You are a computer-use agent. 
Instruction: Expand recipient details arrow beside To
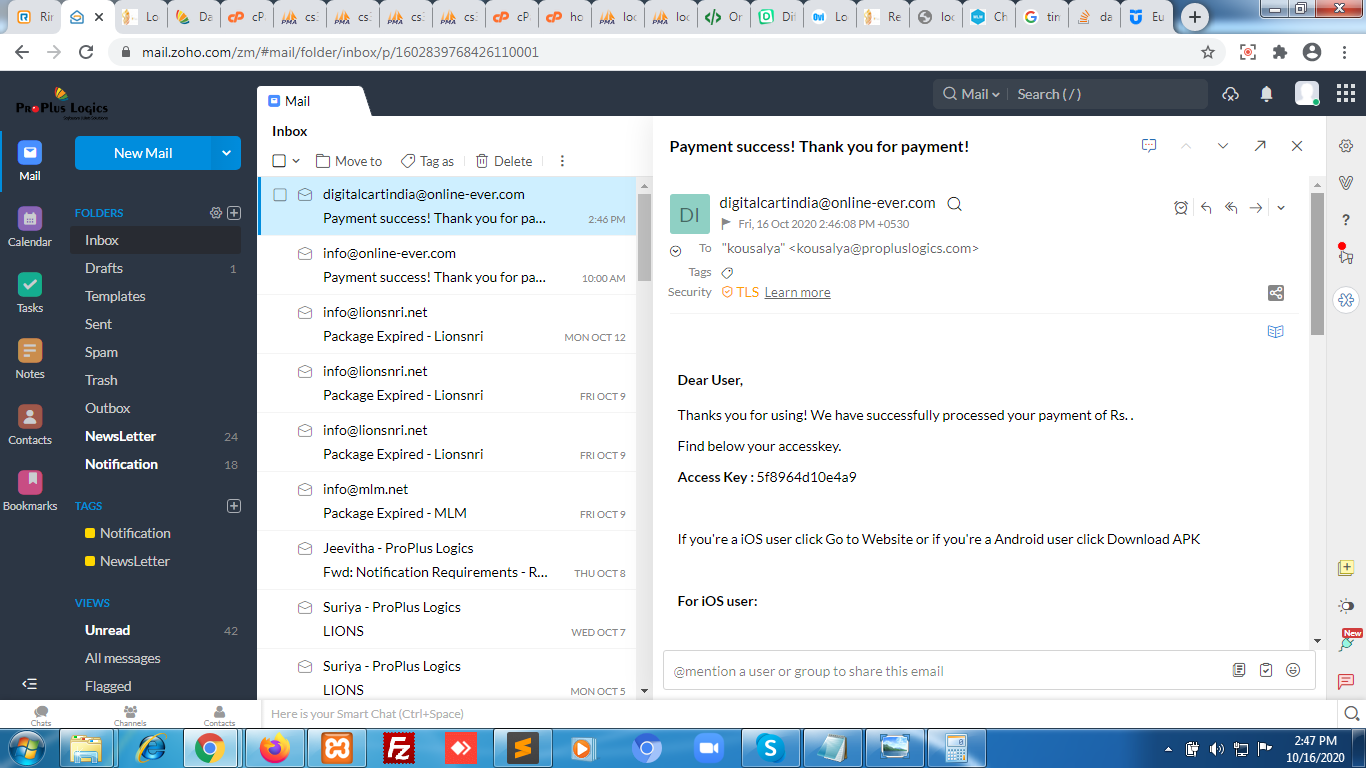[675, 251]
